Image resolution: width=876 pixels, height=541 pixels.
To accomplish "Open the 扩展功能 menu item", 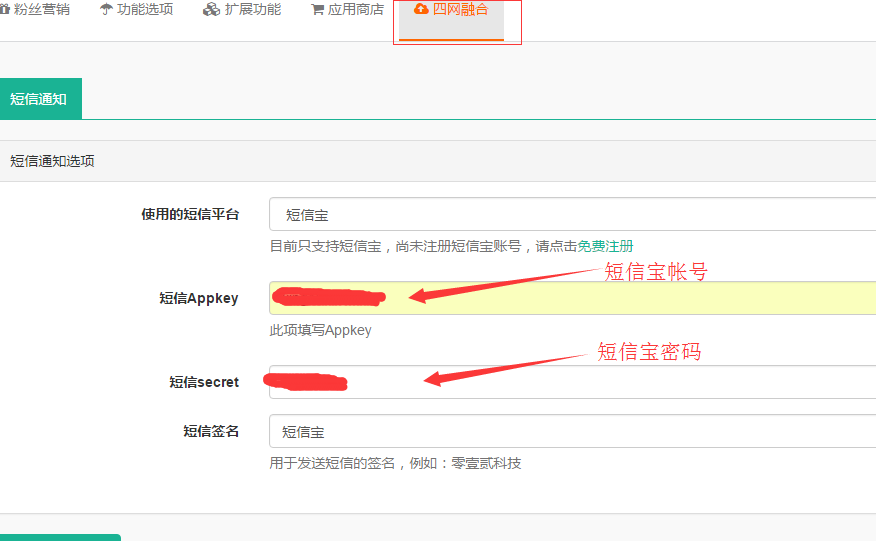I will coord(253,10).
